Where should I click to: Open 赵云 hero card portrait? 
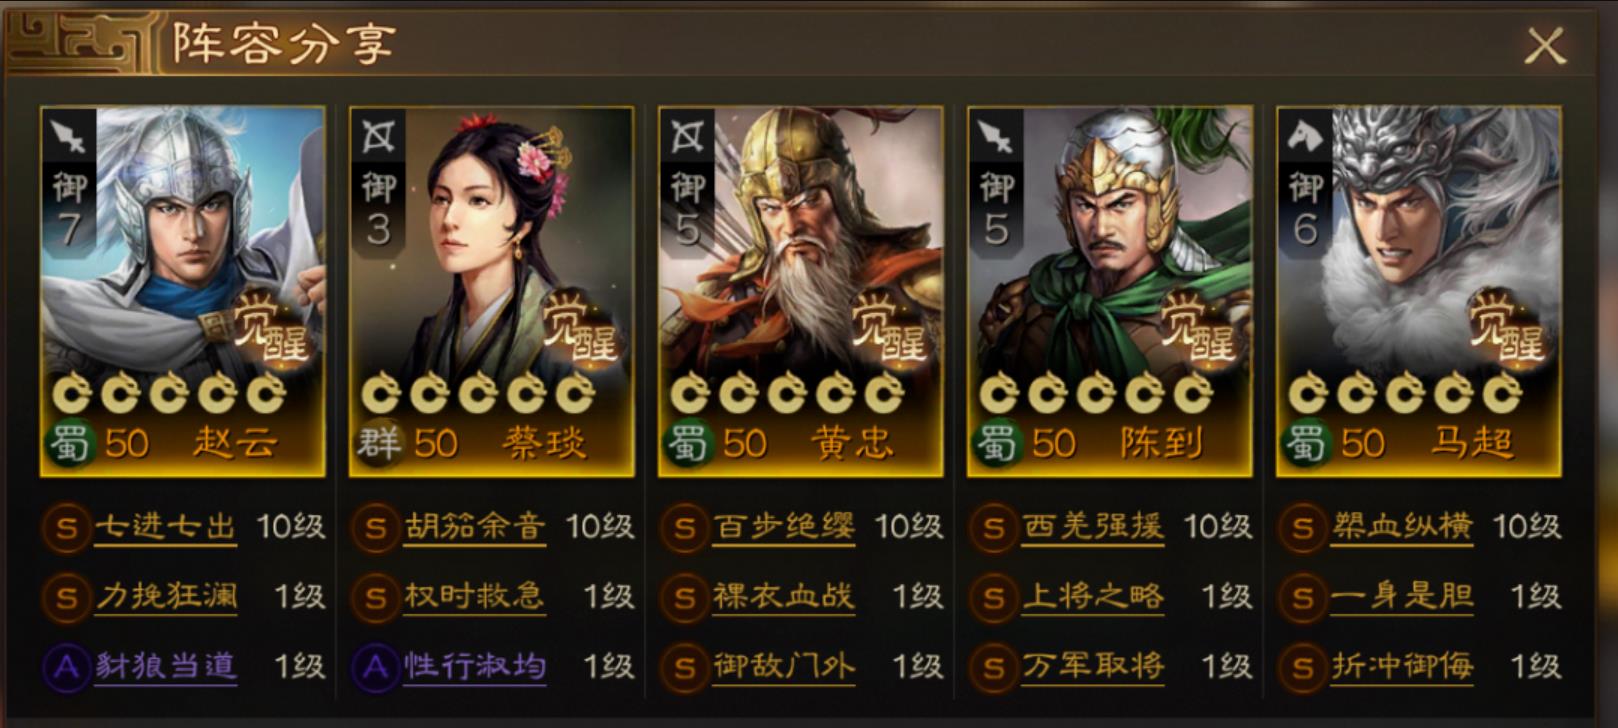pyautogui.click(x=183, y=291)
